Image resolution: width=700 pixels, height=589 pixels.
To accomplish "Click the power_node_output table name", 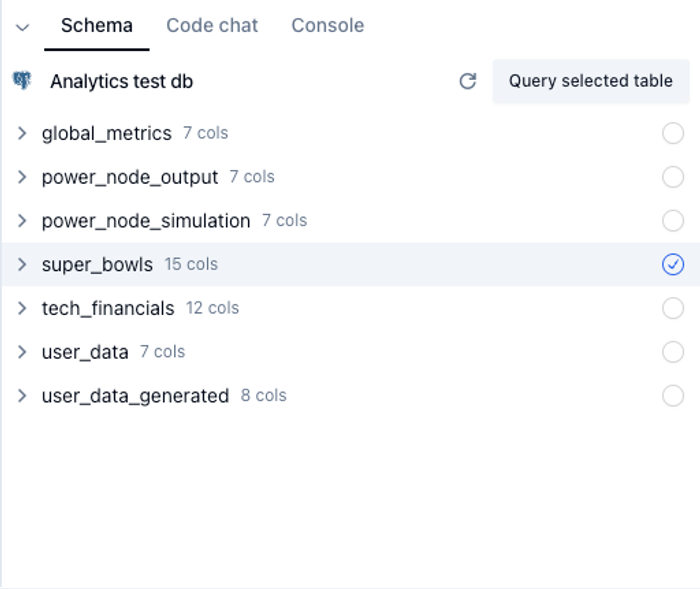I will pos(129,177).
